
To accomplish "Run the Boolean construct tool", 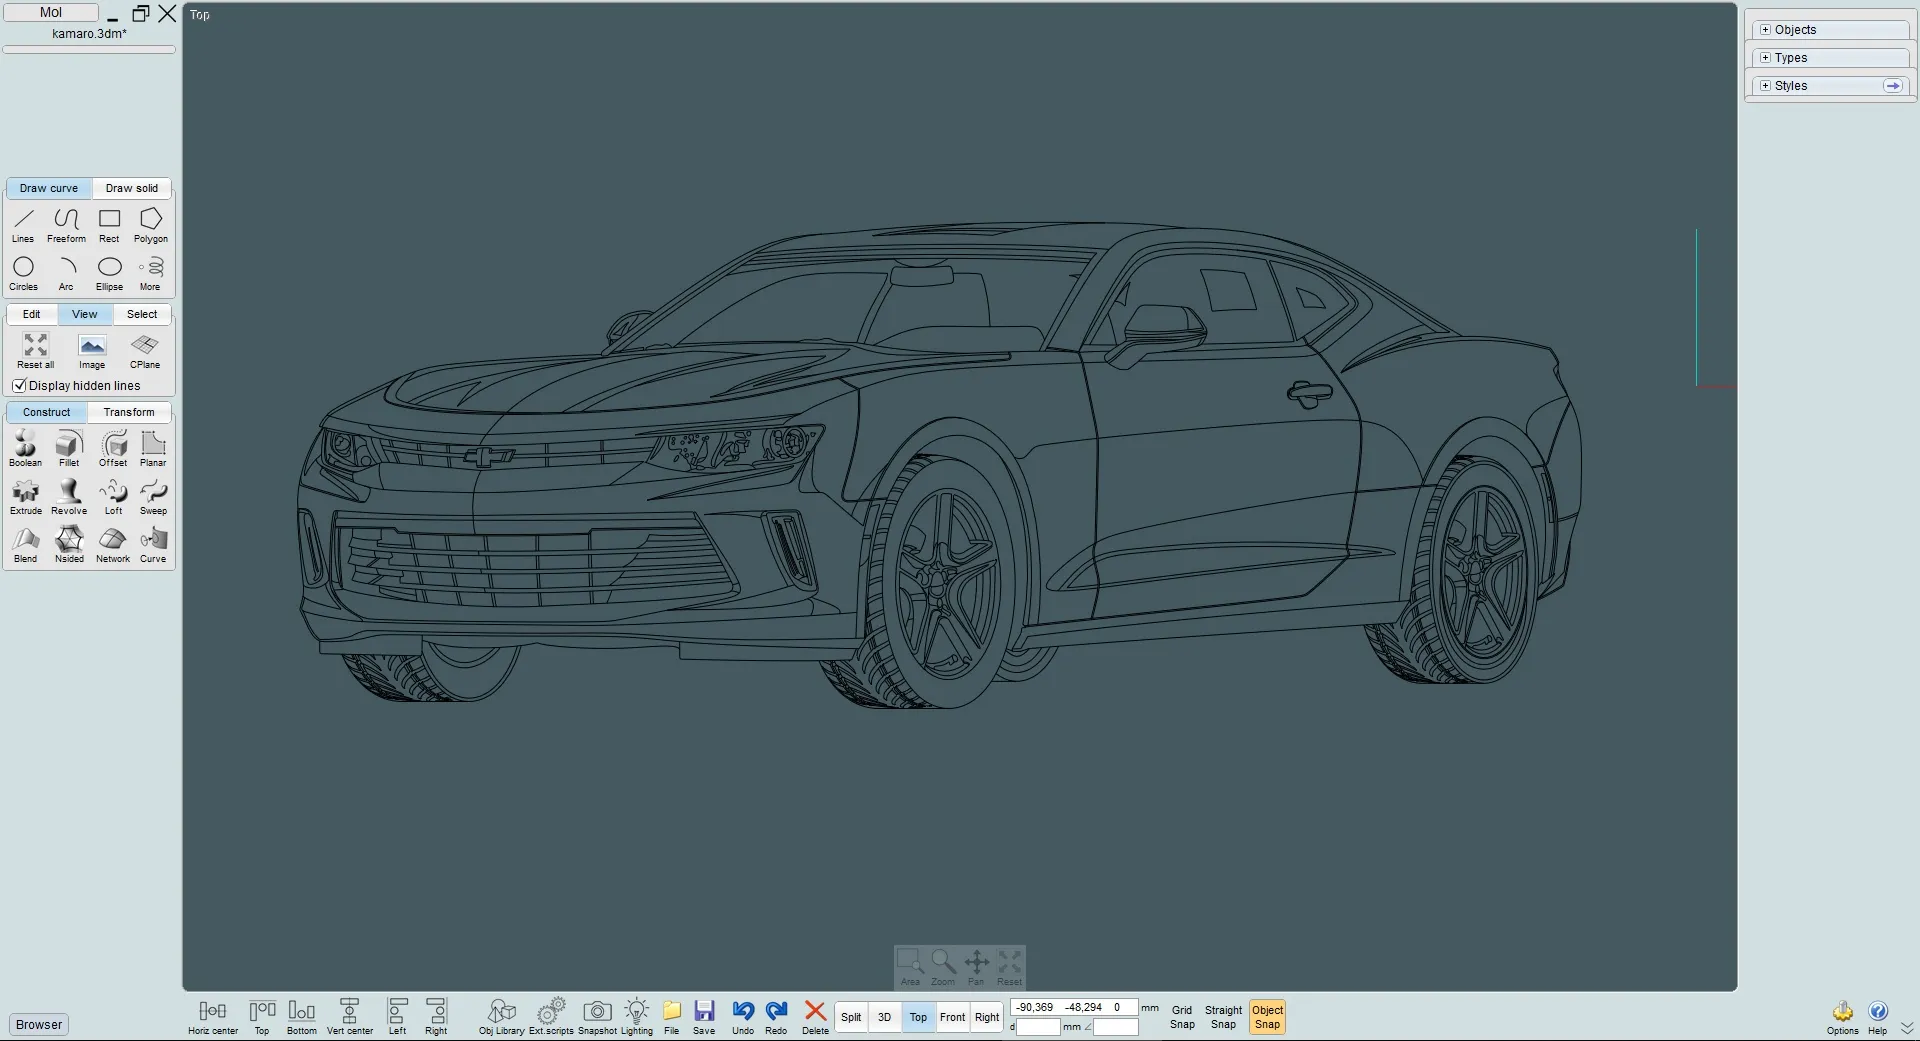I will coord(25,449).
